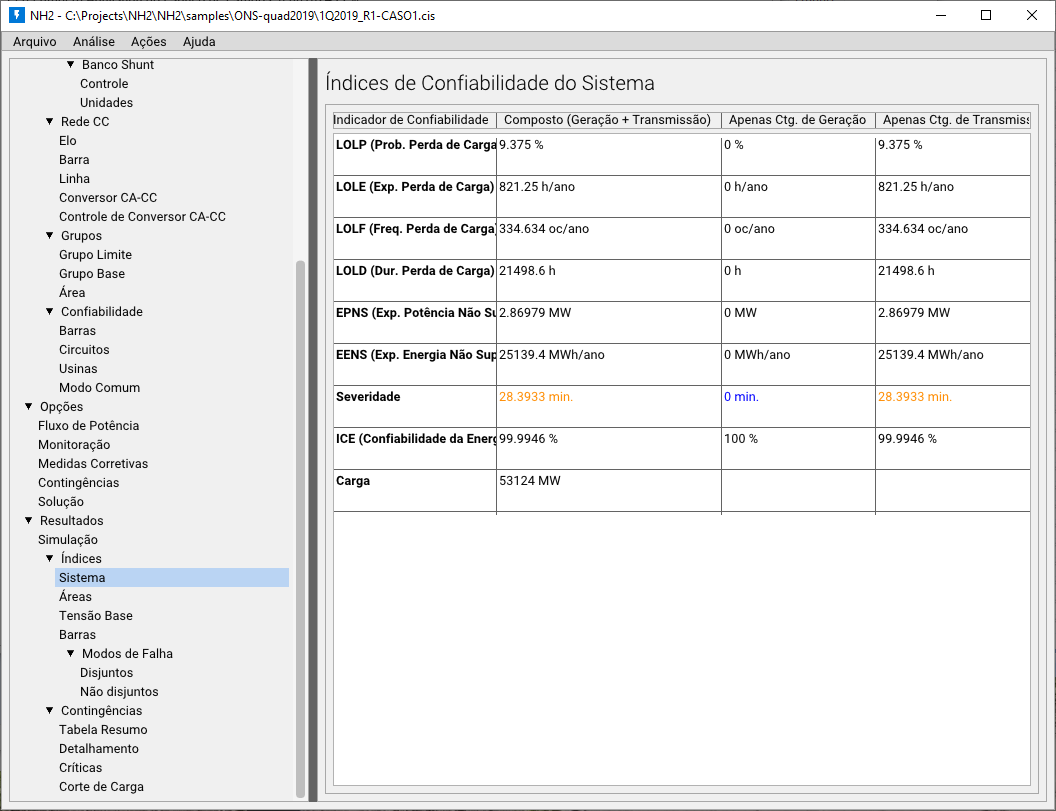Select the EPNS 2.86979 MW composite cell
Viewport: 1056px width, 811px height.
(609, 323)
